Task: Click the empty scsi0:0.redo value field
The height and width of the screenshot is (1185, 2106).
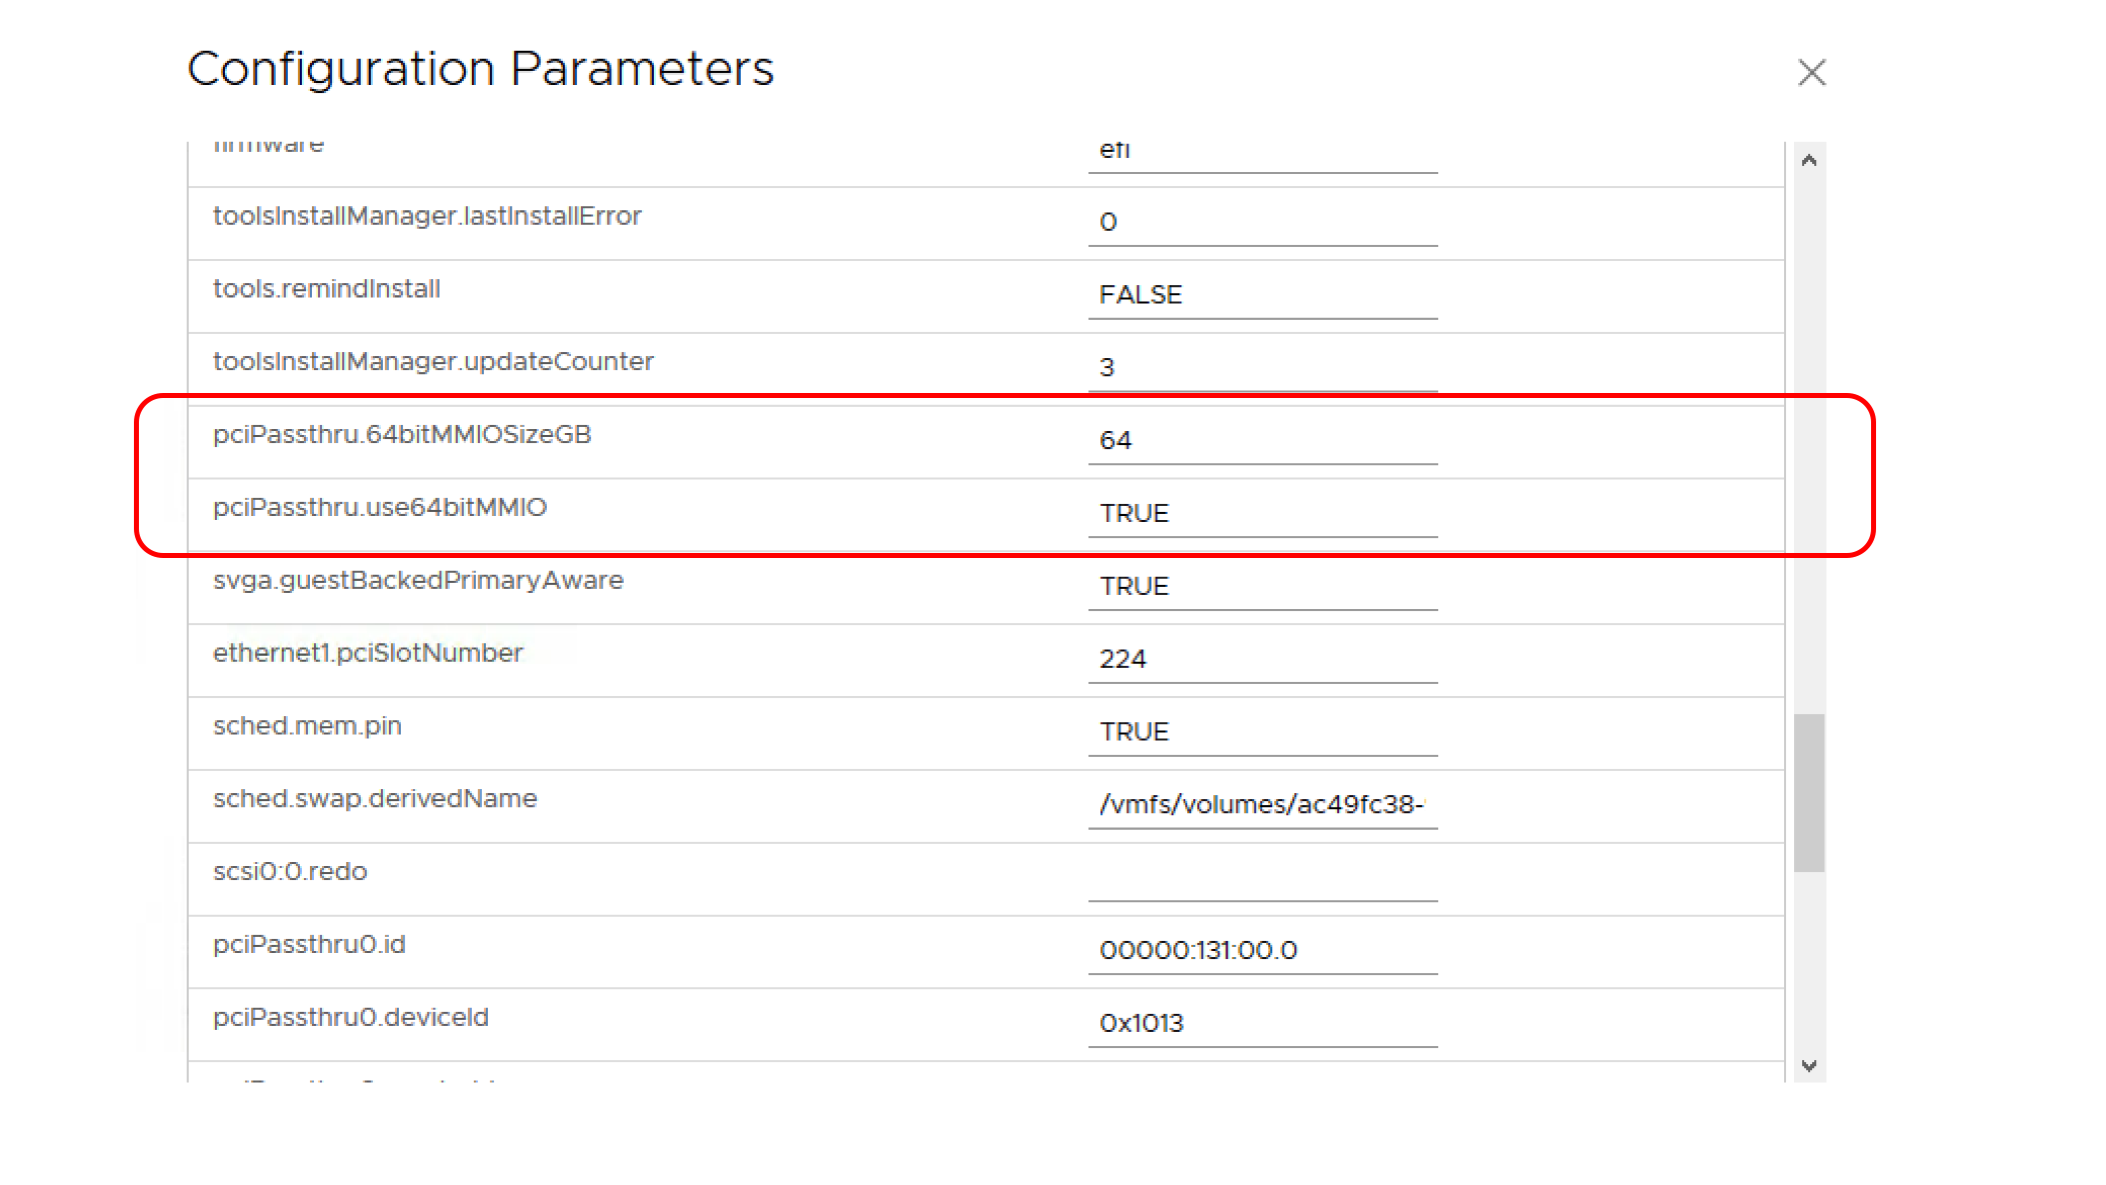Action: (1262, 878)
